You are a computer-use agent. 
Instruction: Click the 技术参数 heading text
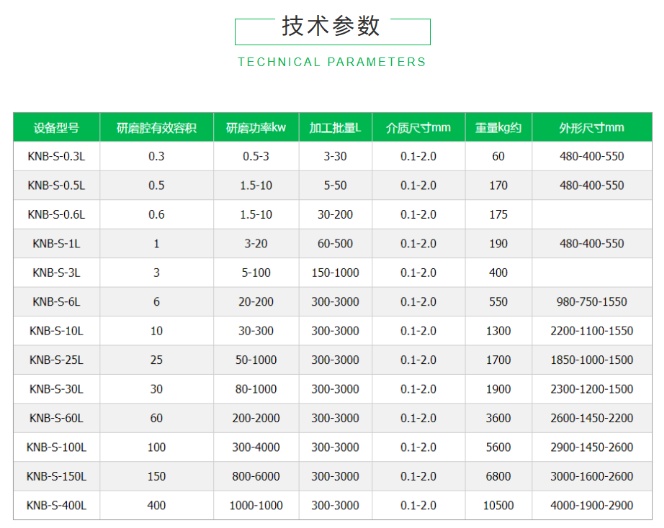click(x=331, y=27)
